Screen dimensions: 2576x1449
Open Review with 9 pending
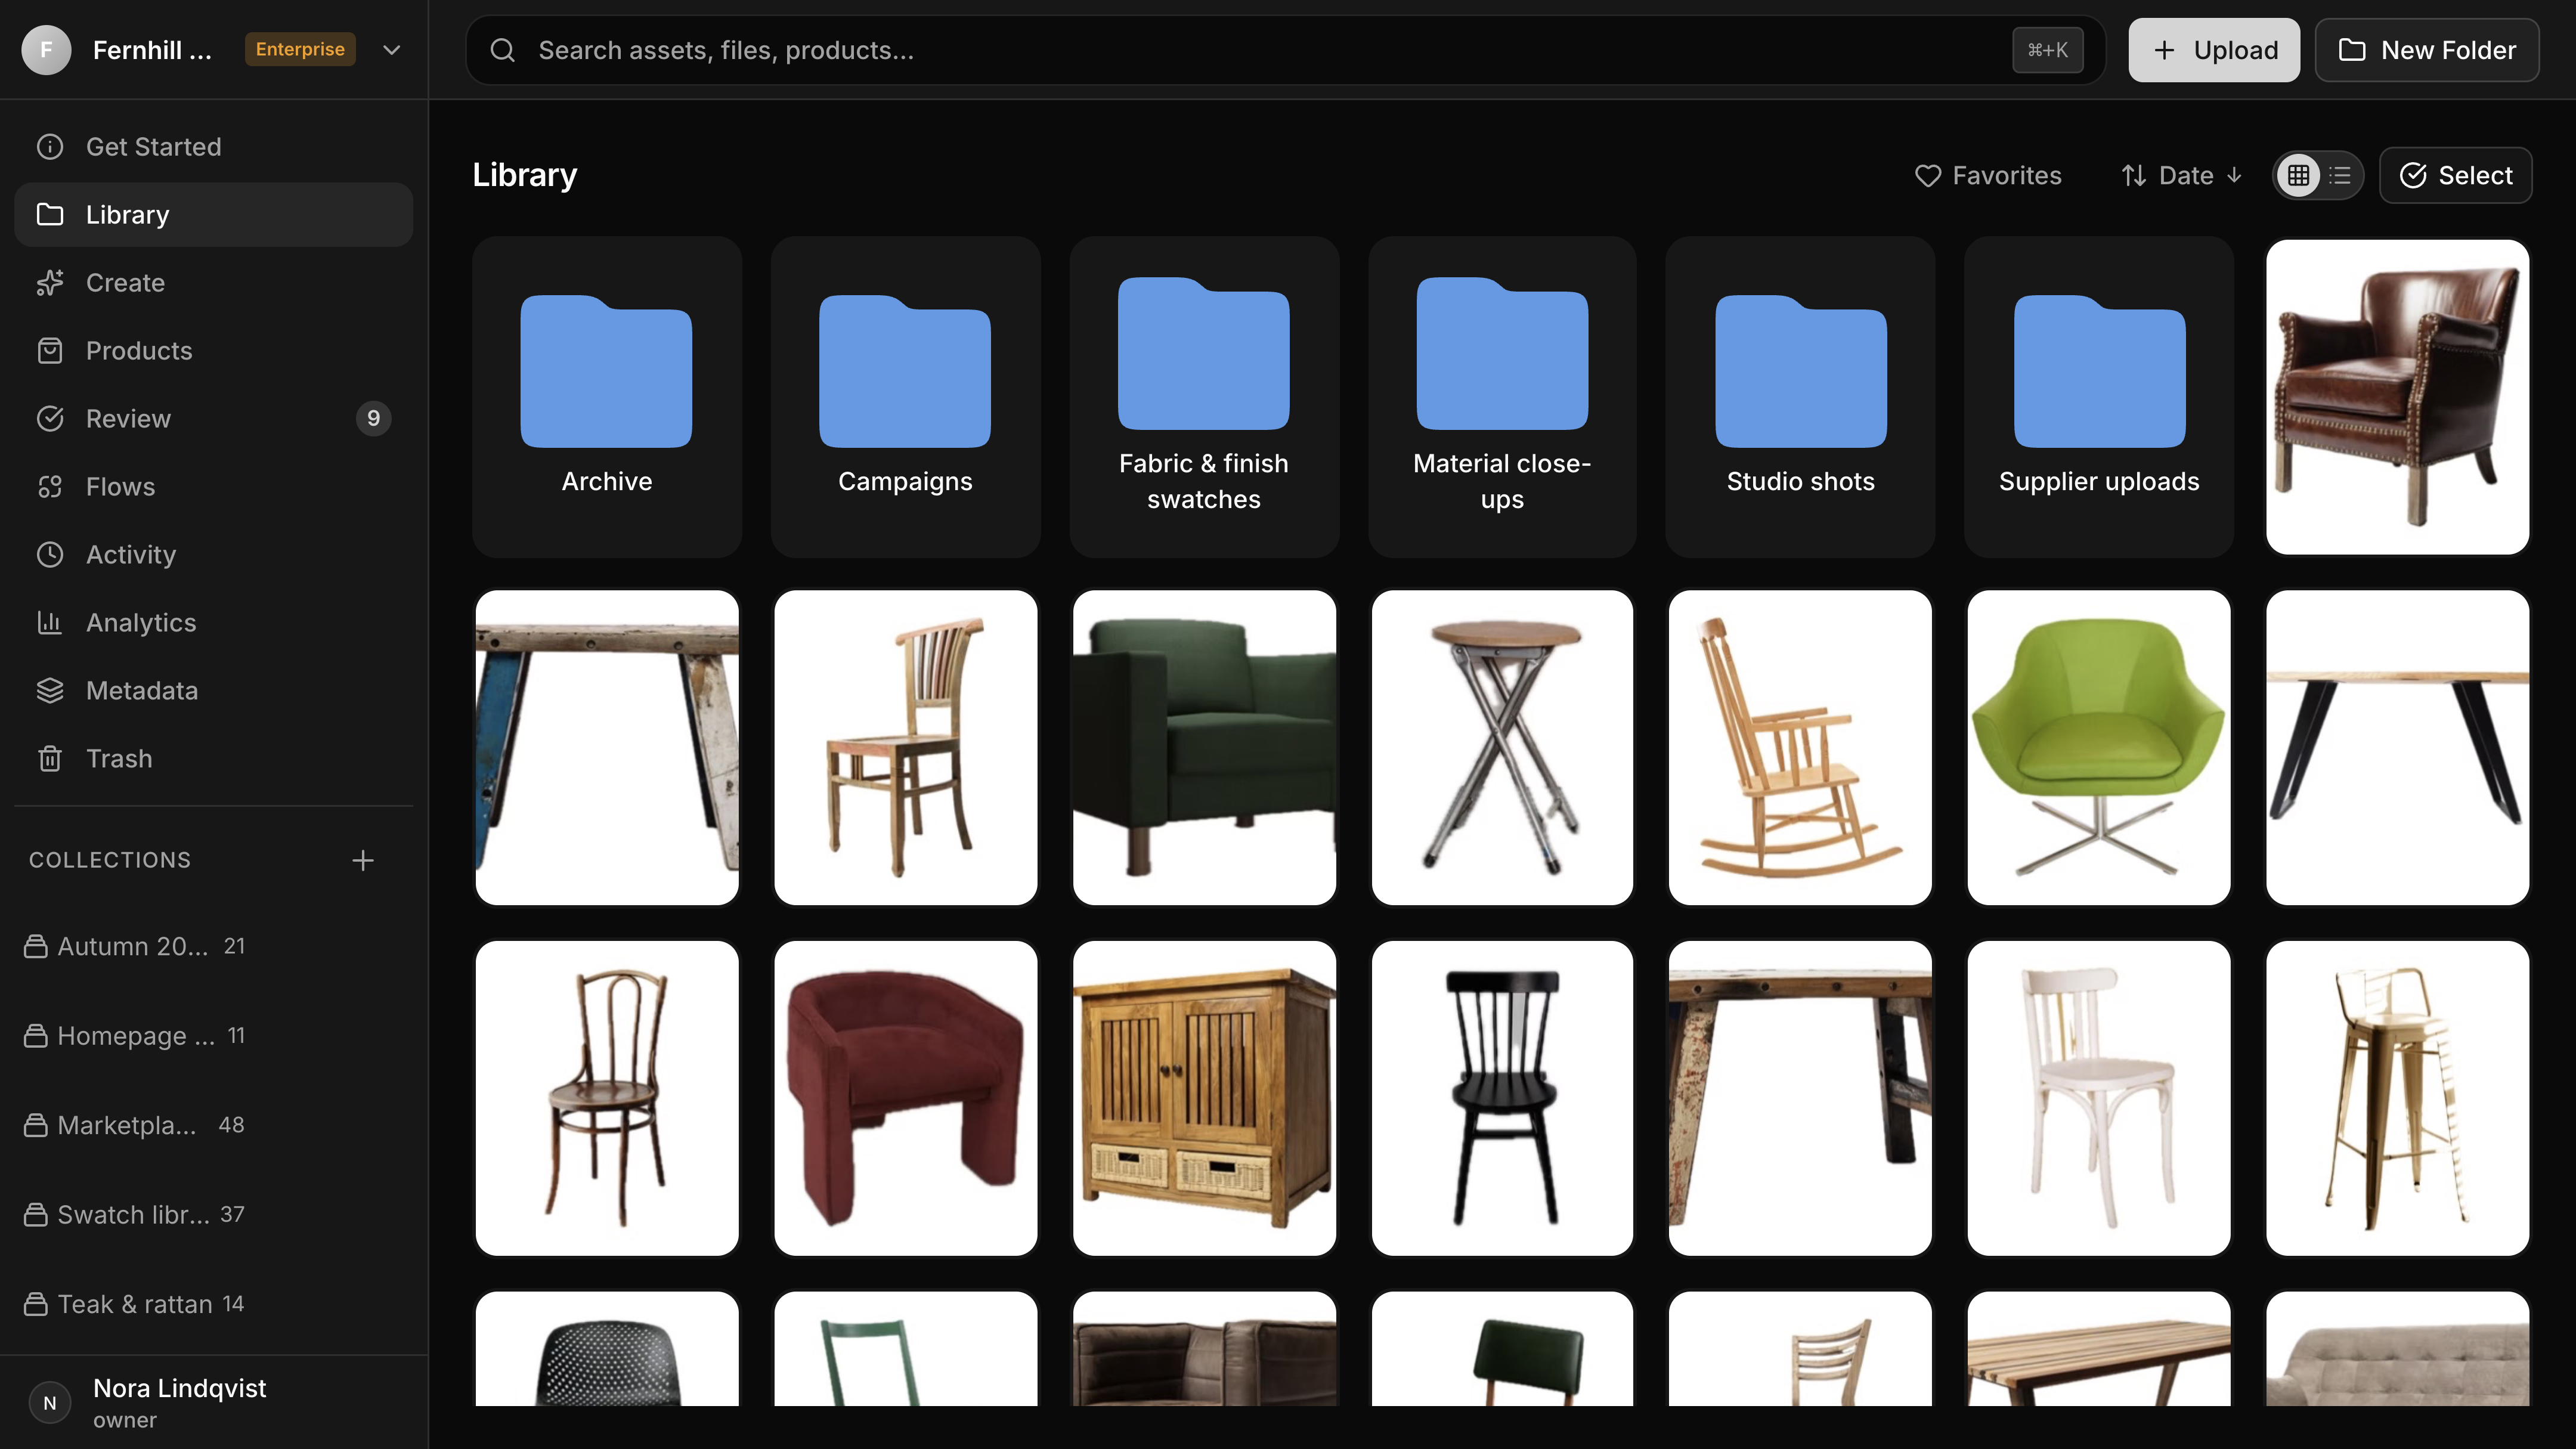click(x=214, y=419)
